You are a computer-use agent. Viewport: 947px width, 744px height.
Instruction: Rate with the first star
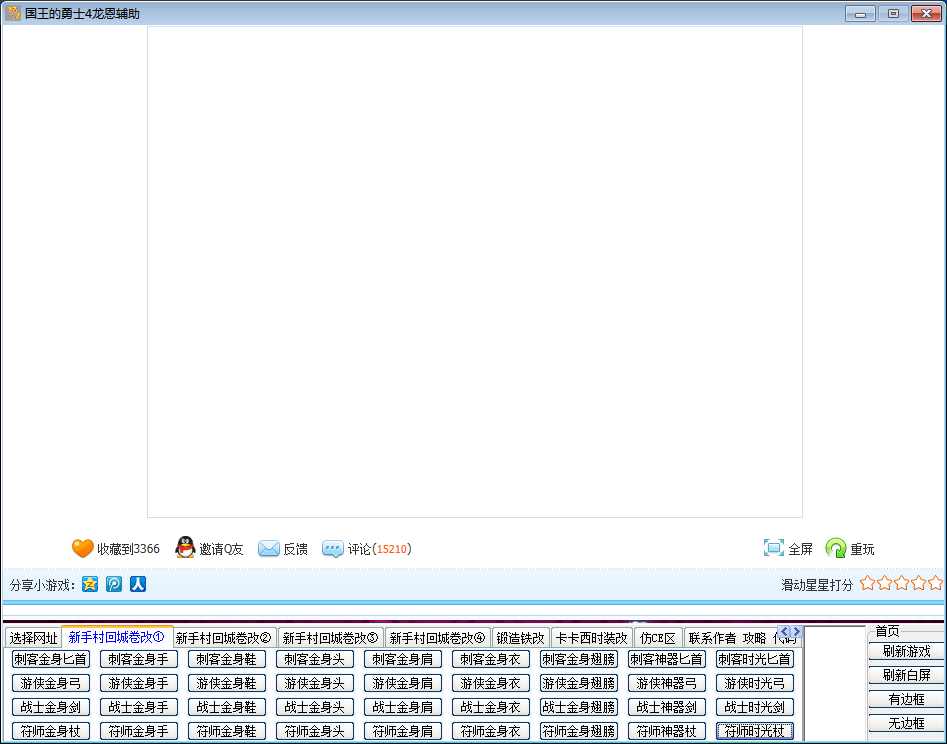(x=867, y=583)
